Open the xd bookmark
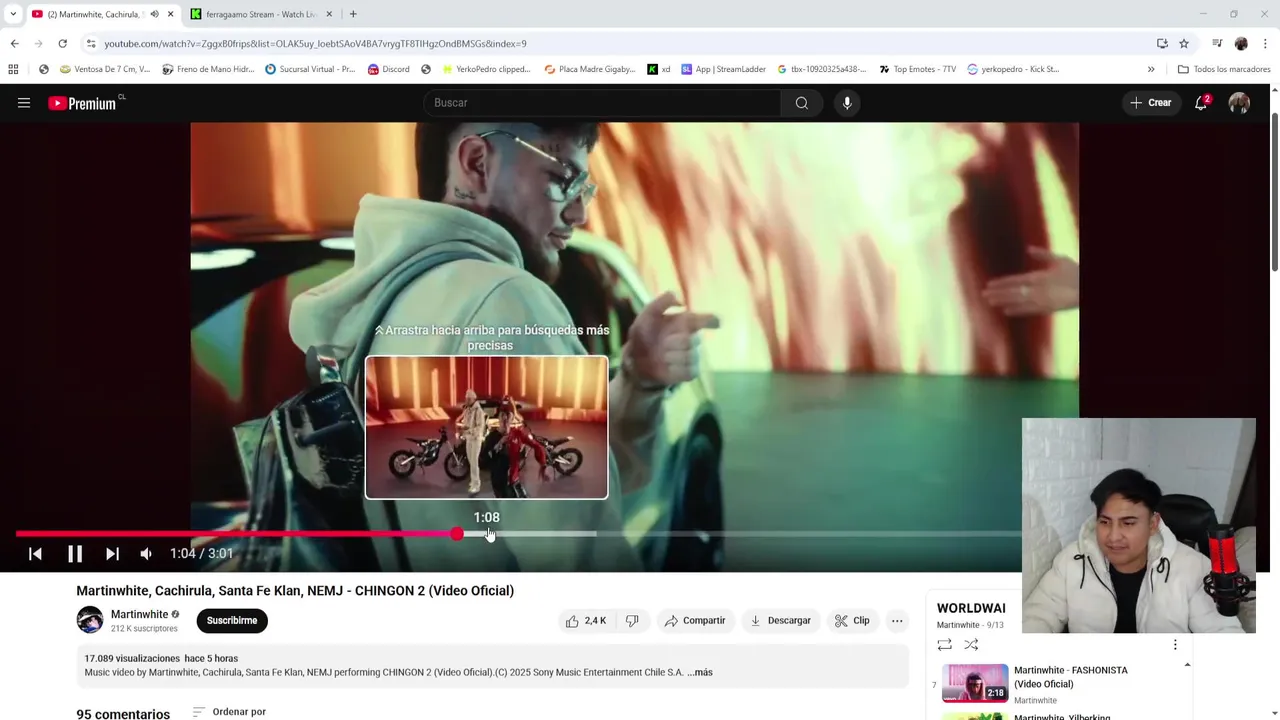The height and width of the screenshot is (720, 1280). coord(658,69)
